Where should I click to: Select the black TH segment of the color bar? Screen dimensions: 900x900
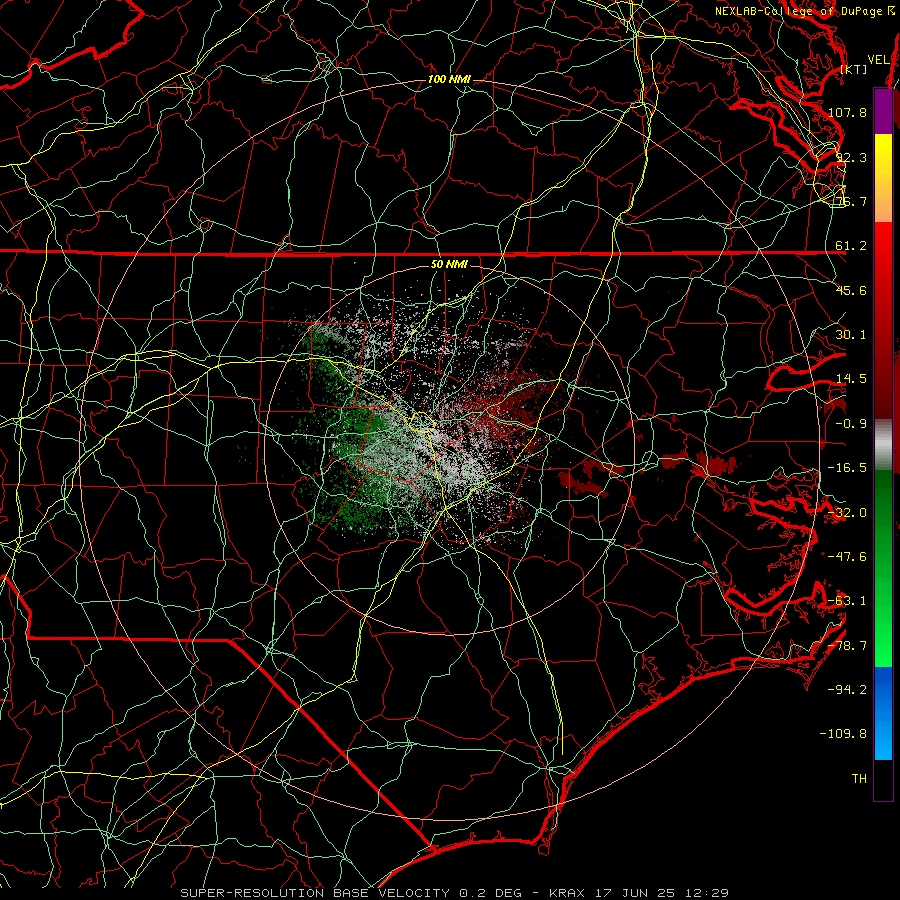tap(883, 780)
